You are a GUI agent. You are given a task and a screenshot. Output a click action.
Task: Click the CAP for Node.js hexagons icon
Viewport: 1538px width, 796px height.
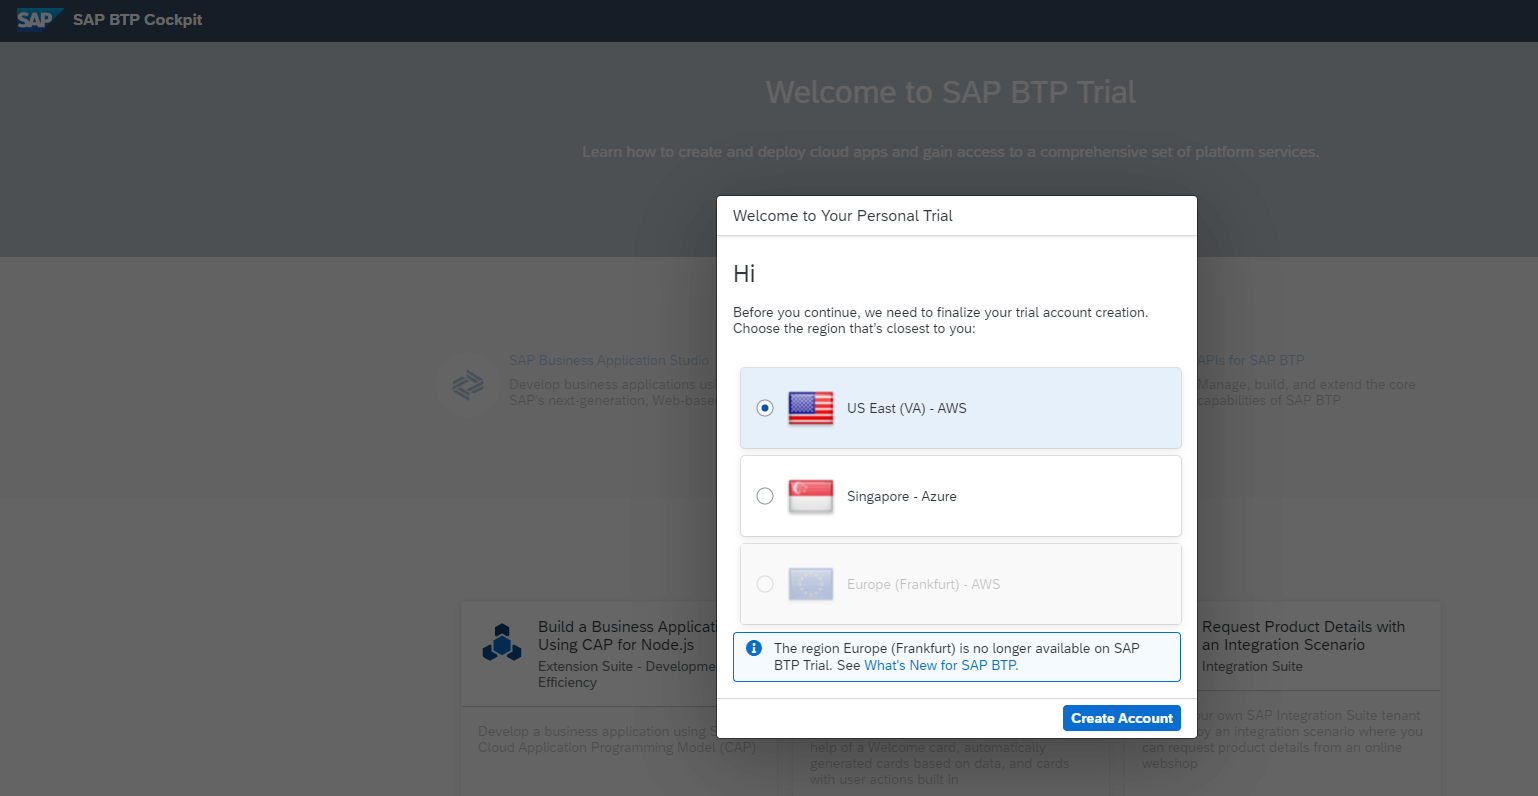[x=502, y=643]
